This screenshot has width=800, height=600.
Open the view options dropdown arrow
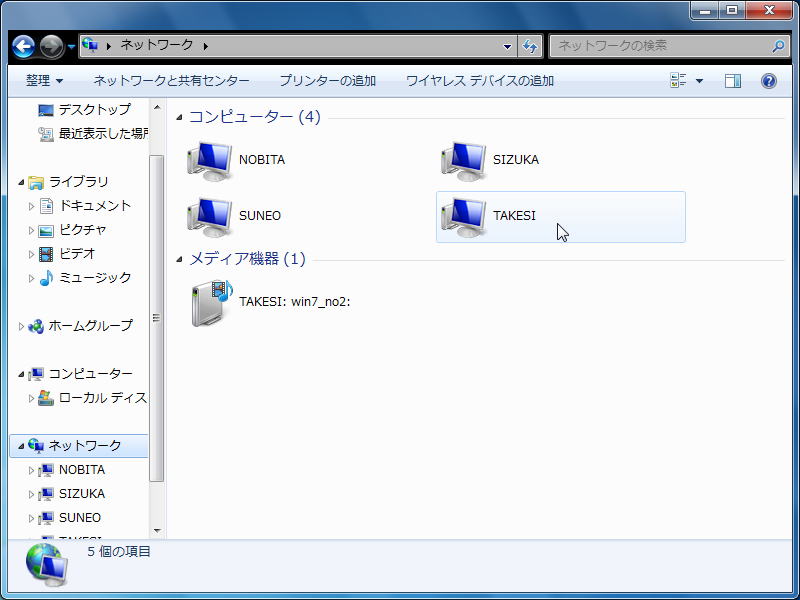pos(699,81)
